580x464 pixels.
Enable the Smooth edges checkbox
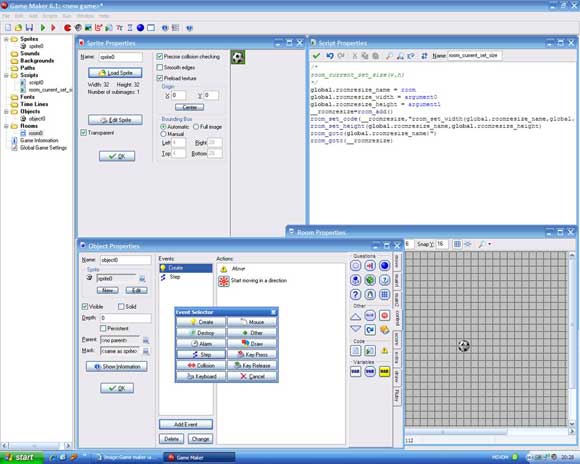tap(160, 67)
